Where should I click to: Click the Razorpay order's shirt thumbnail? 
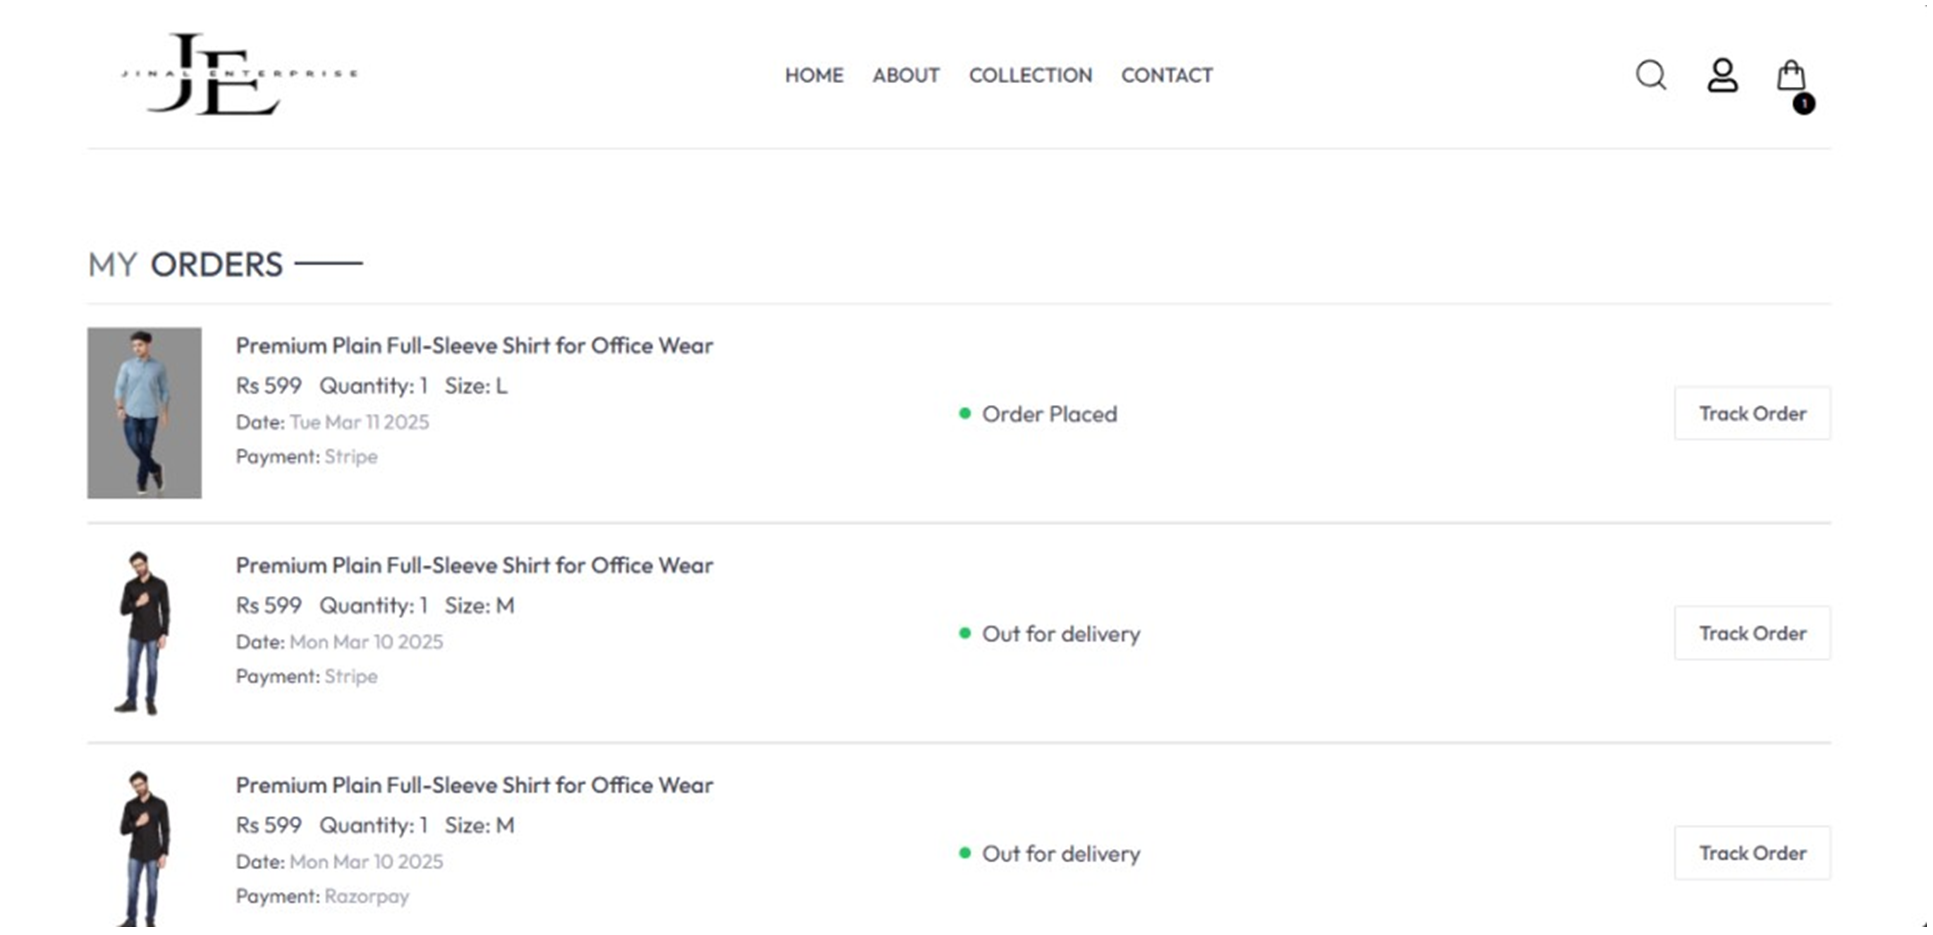tap(144, 848)
